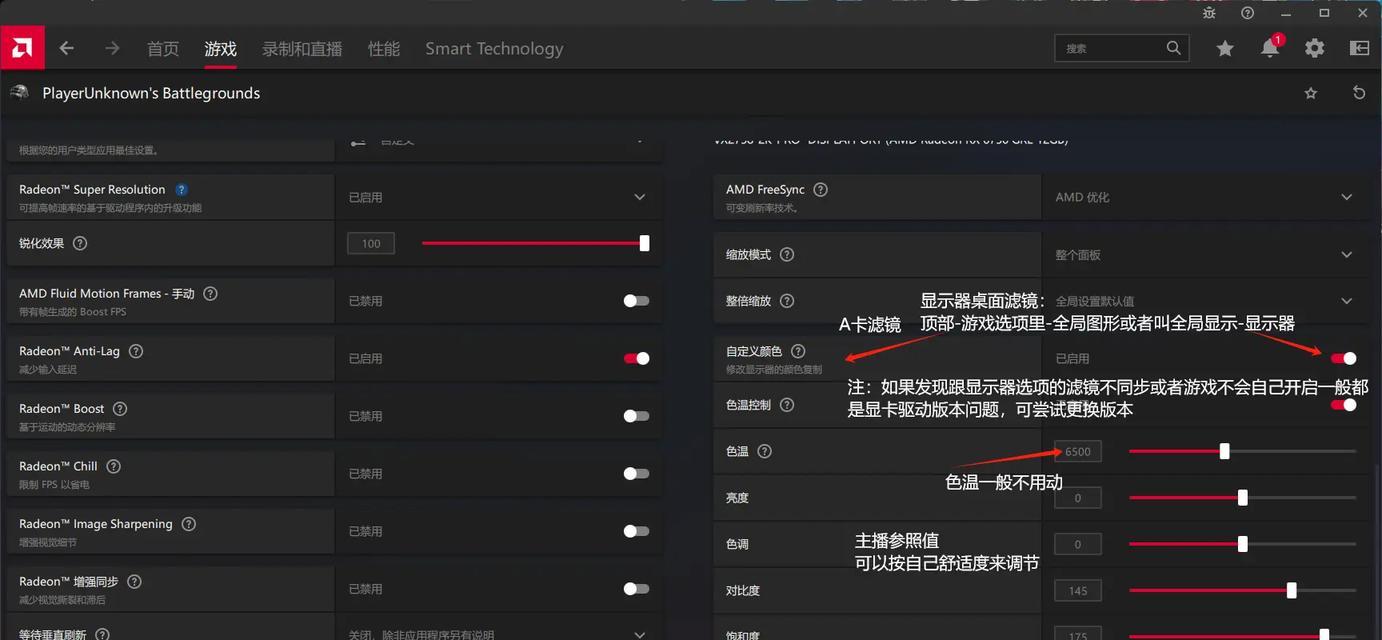
Task: Enable Radeon Boost switch
Action: point(636,416)
